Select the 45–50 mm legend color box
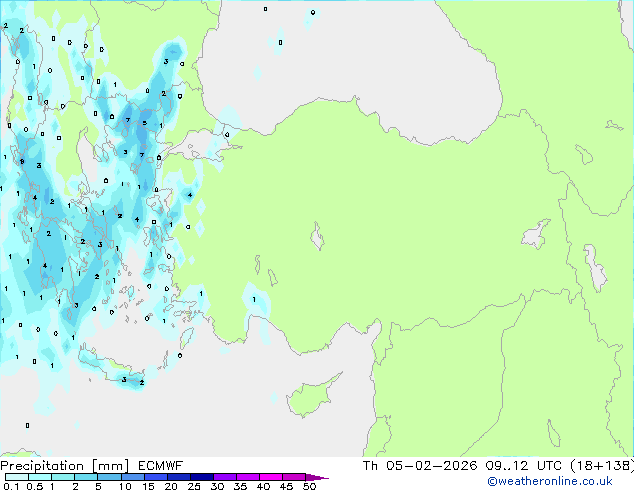The height and width of the screenshot is (490, 634). pyautogui.click(x=294, y=477)
